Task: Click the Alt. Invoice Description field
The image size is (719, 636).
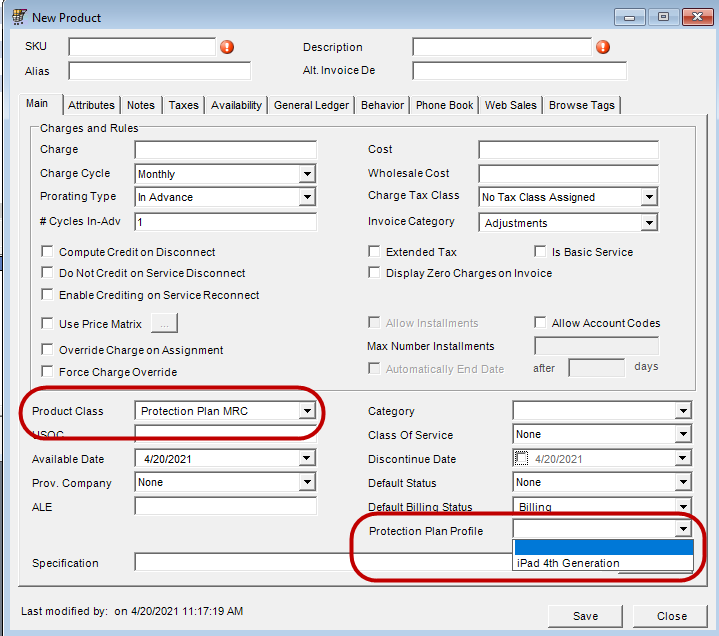Action: click(x=520, y=71)
